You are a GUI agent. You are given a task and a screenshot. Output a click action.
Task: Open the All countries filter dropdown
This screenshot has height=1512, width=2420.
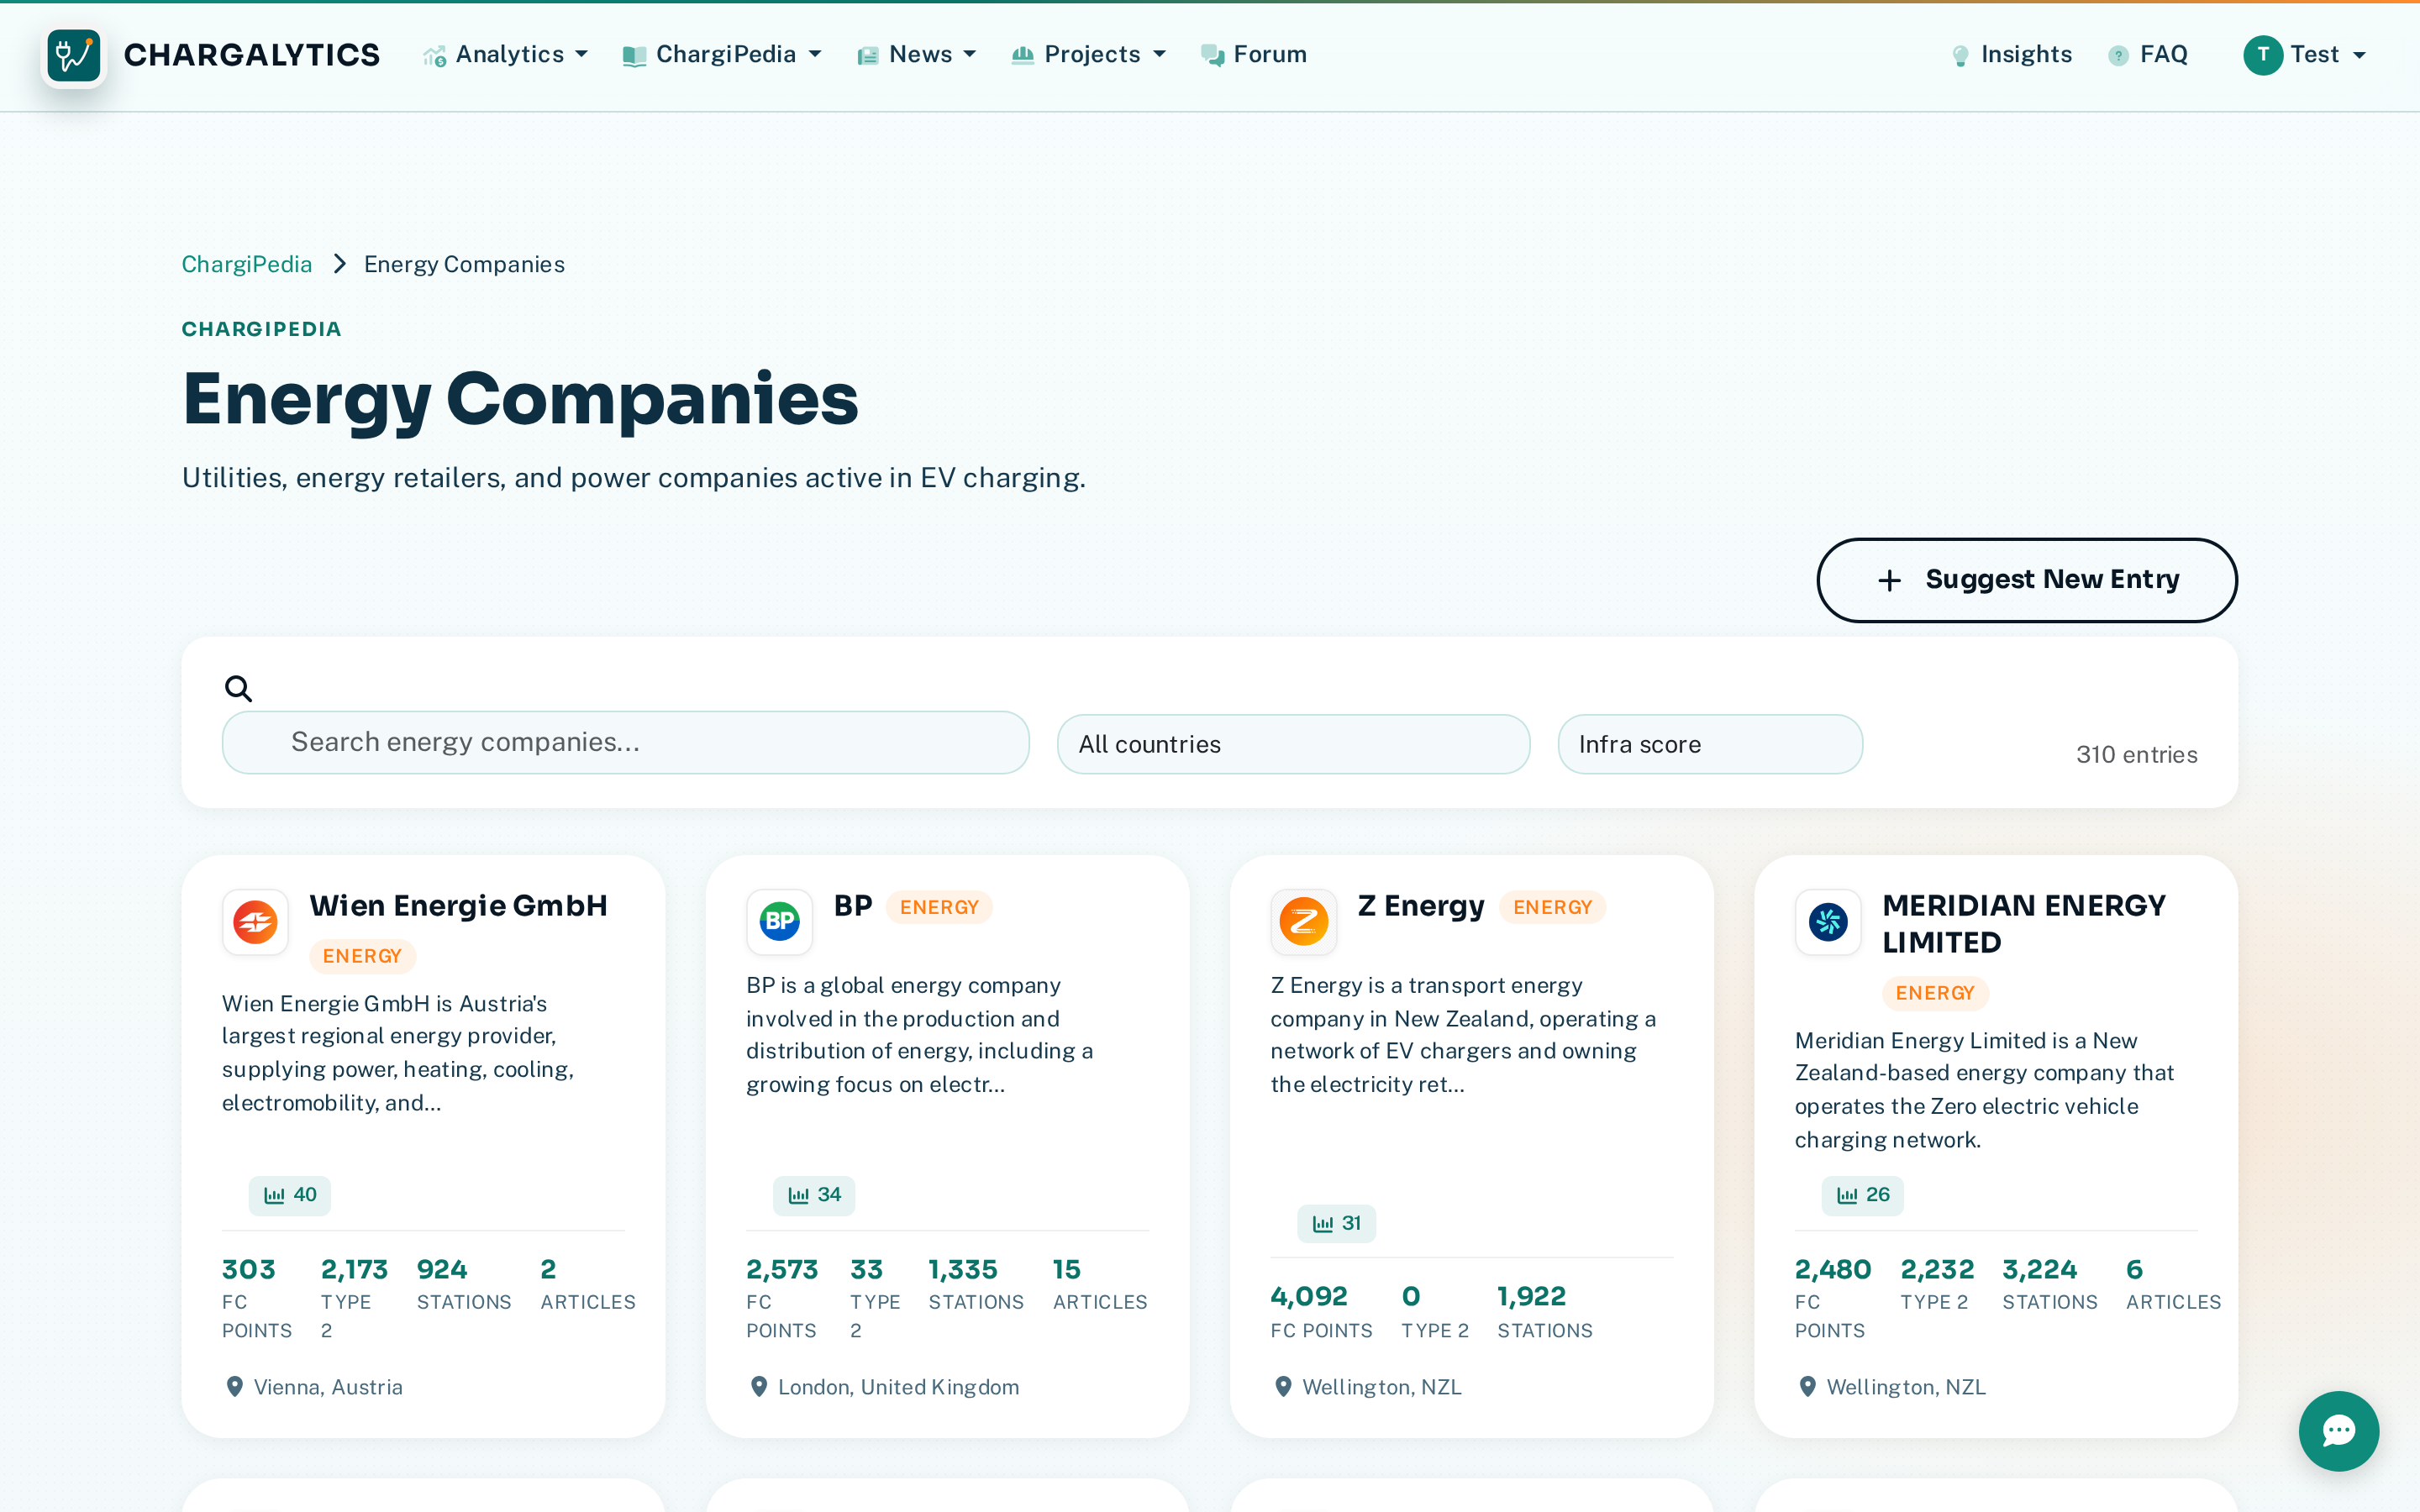[x=1293, y=744]
